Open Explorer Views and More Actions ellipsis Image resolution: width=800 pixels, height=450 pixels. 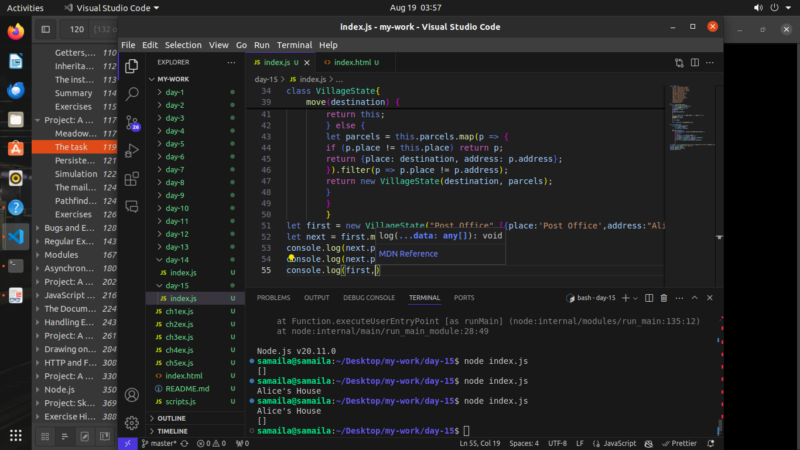click(231, 62)
